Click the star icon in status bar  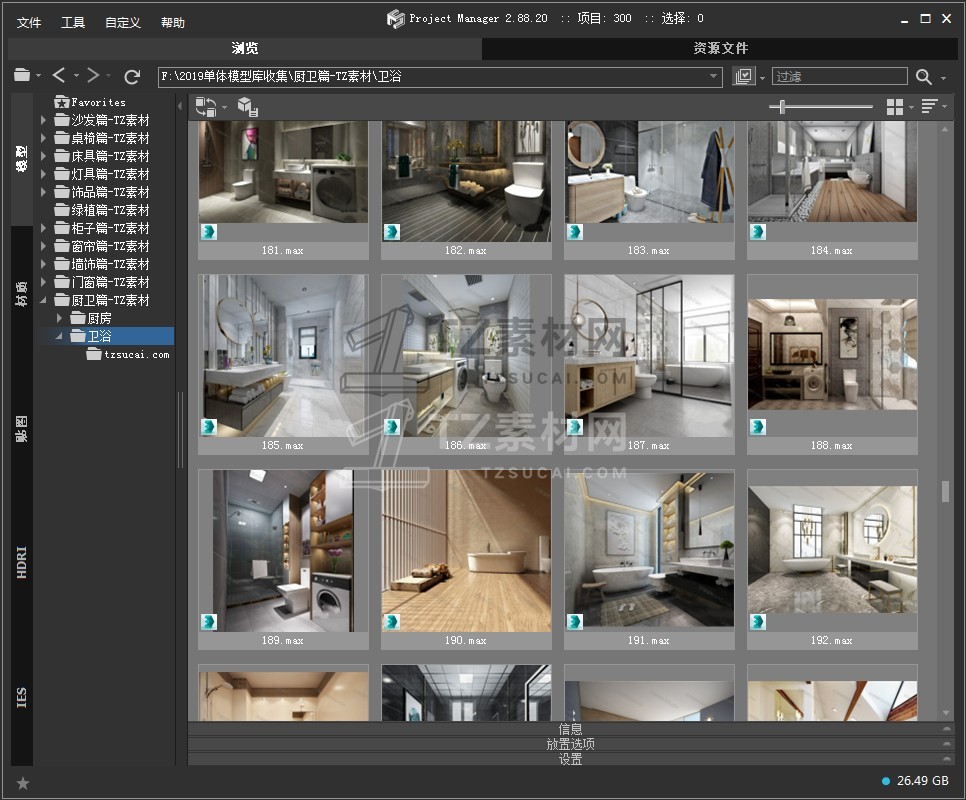coord(23,783)
